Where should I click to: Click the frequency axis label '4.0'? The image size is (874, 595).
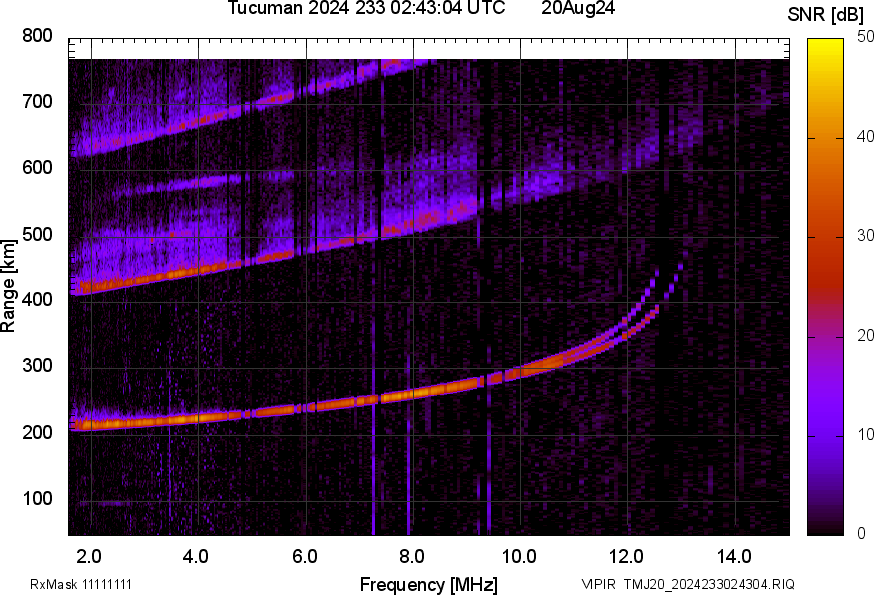coord(196,557)
